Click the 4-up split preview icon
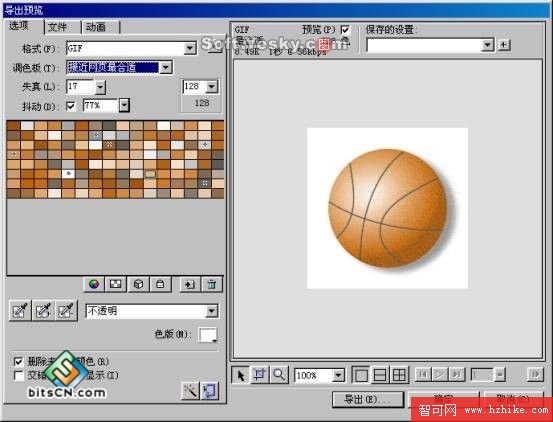553x422 pixels. 399,375
